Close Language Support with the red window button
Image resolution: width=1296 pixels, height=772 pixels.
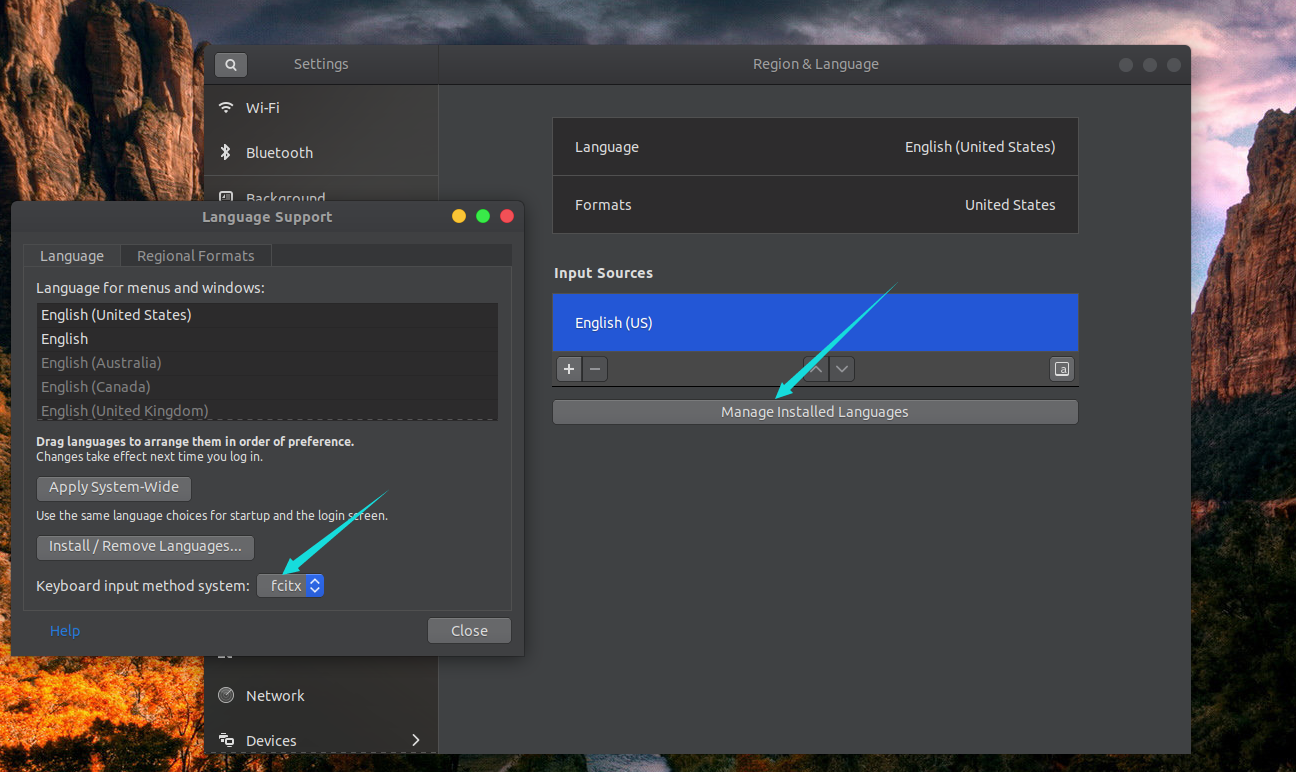[507, 216]
